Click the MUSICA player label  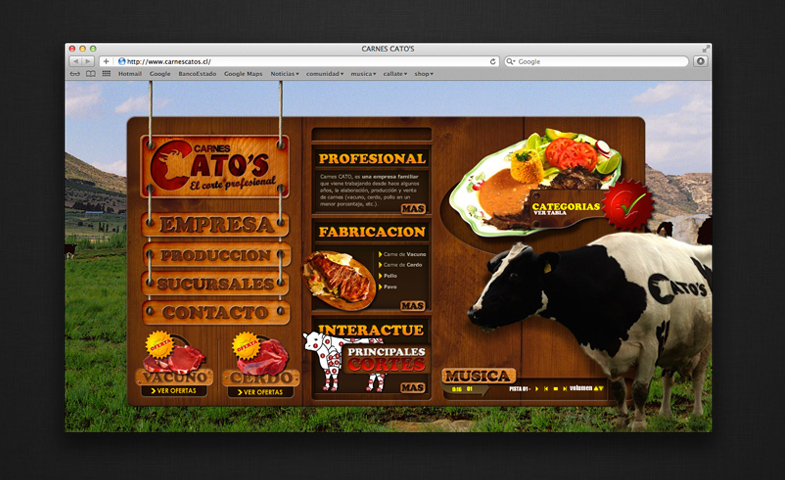click(478, 376)
